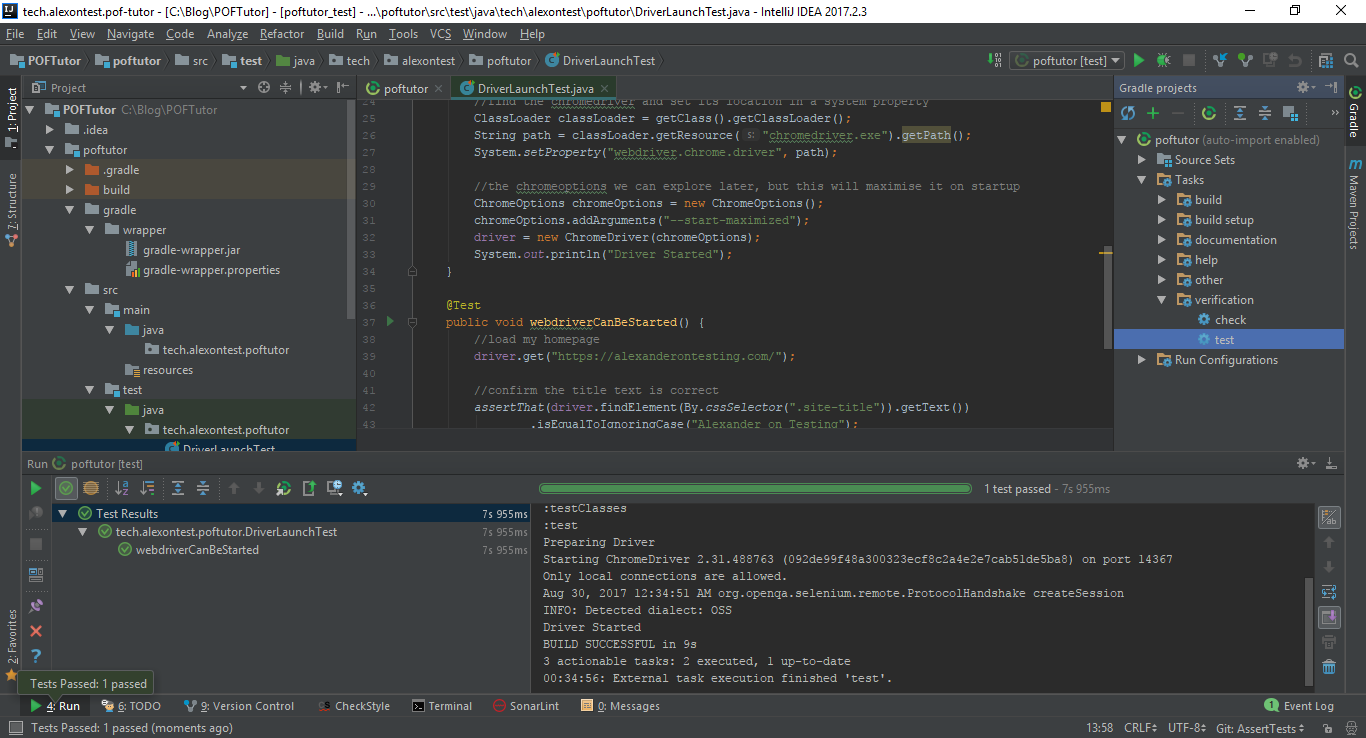Toggle Show Ignored tests filter
The width and height of the screenshot is (1366, 738).
(x=91, y=489)
